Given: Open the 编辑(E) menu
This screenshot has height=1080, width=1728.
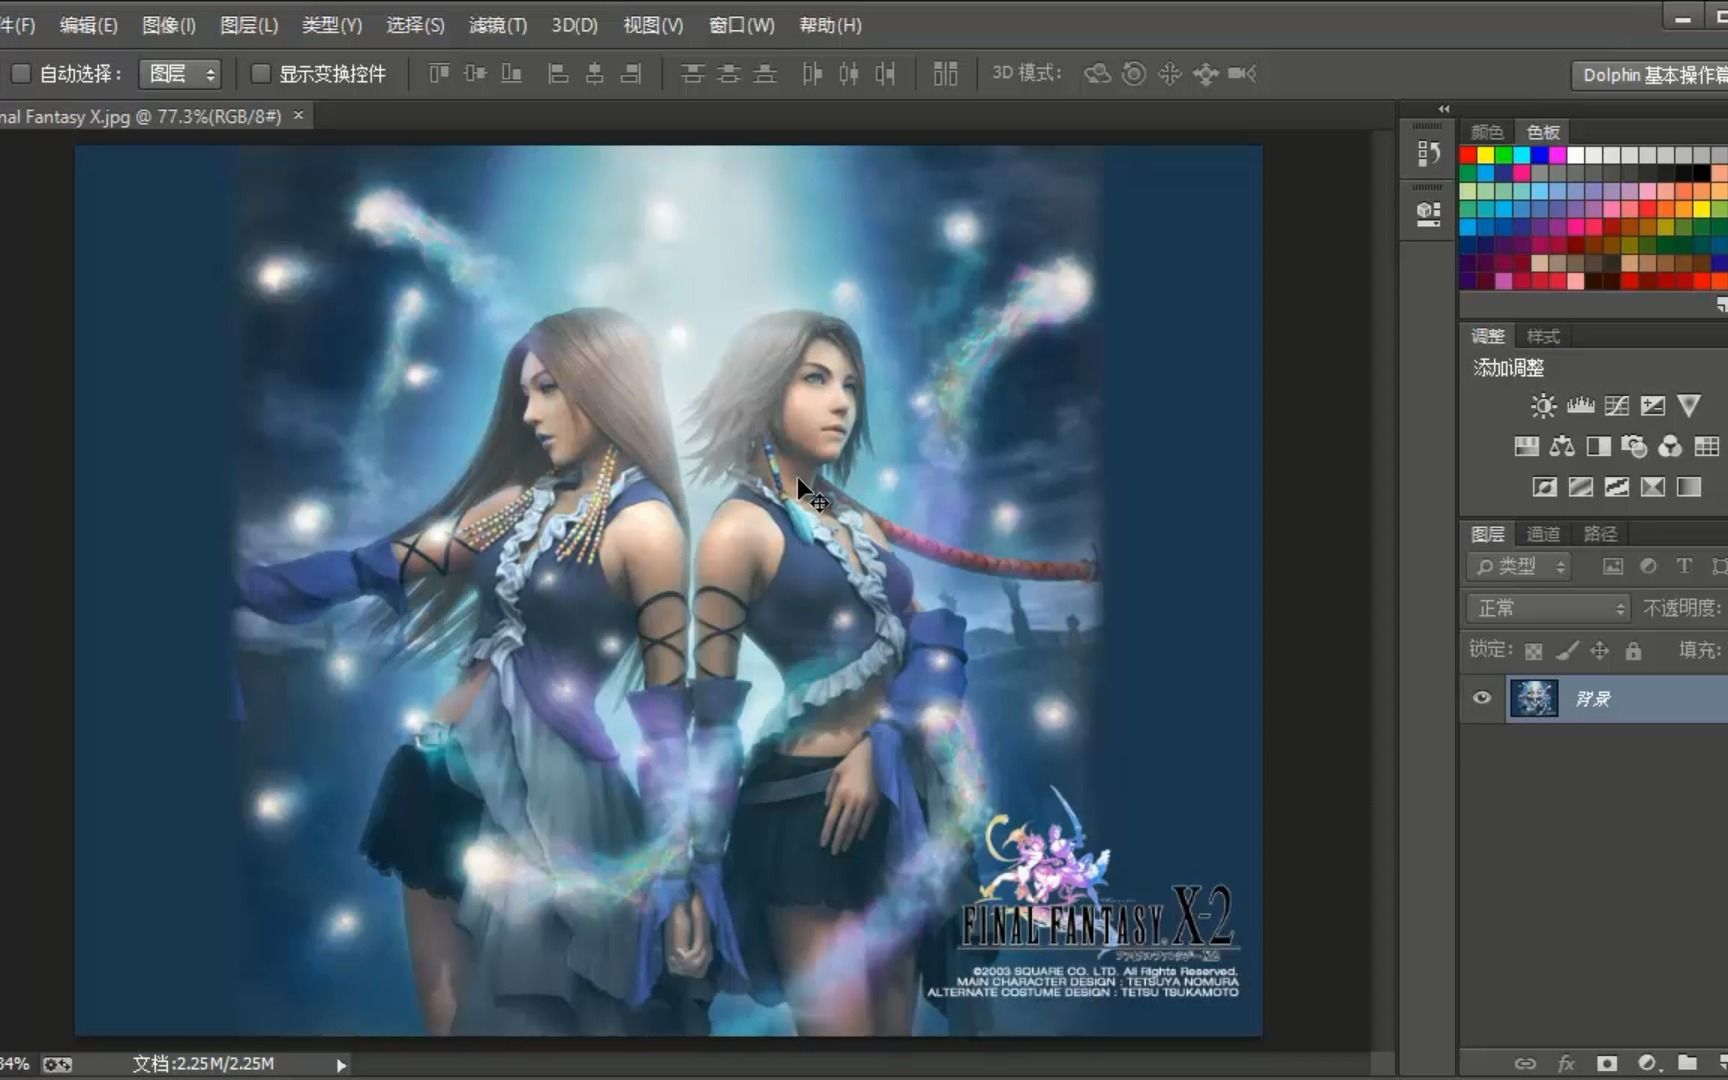Looking at the screenshot, I should [x=88, y=25].
